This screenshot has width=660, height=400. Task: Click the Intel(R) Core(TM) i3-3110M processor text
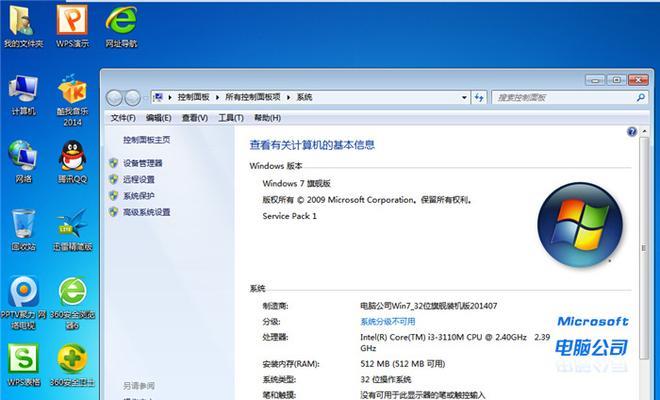(x=455, y=342)
